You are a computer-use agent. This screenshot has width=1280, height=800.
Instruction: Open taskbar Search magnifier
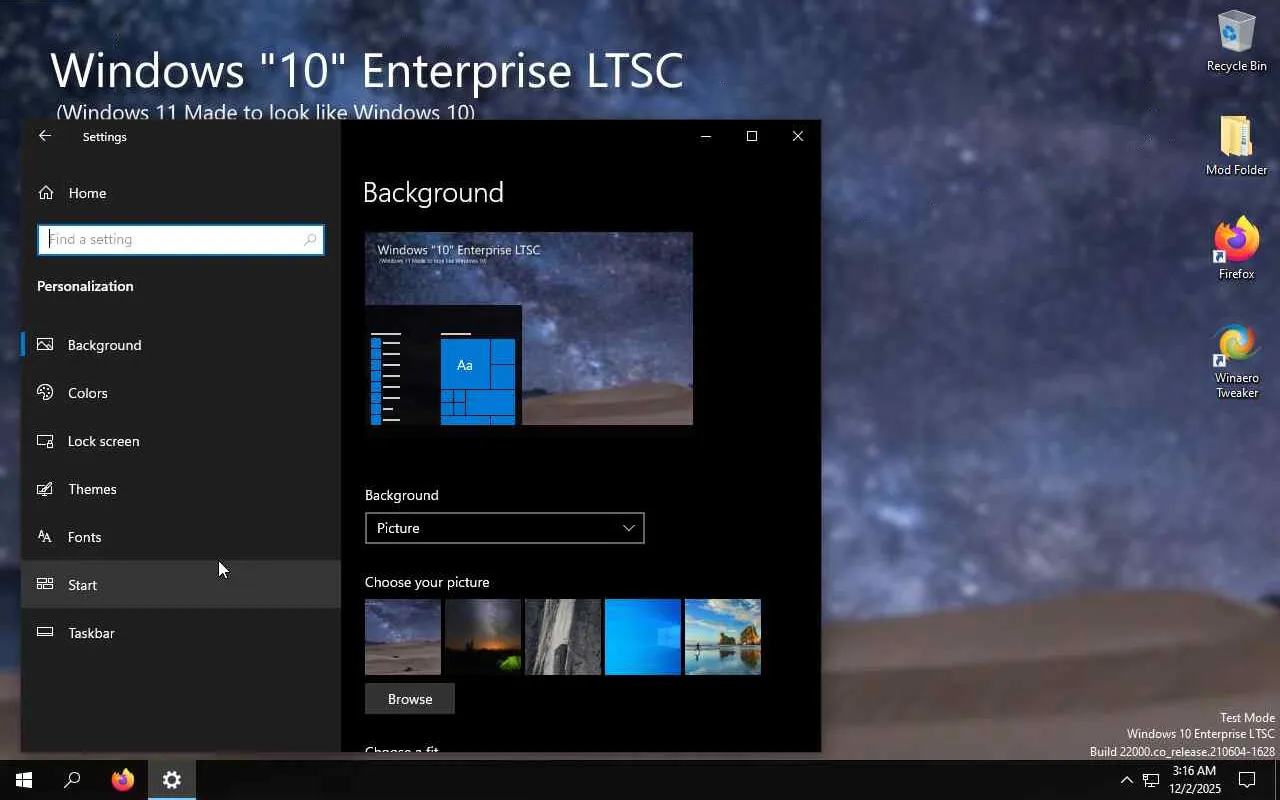click(x=72, y=780)
